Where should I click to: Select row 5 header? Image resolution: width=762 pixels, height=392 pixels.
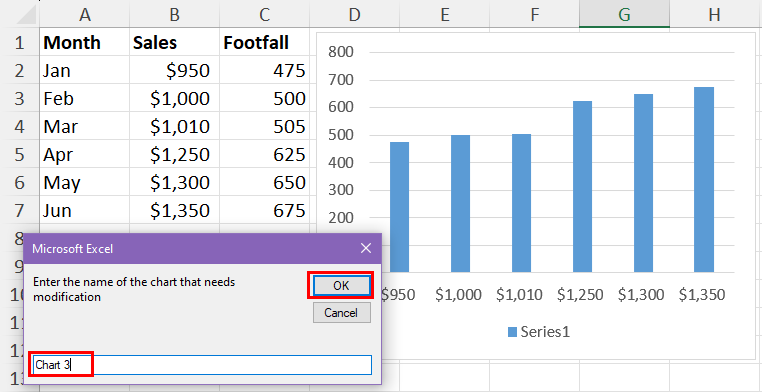point(19,154)
